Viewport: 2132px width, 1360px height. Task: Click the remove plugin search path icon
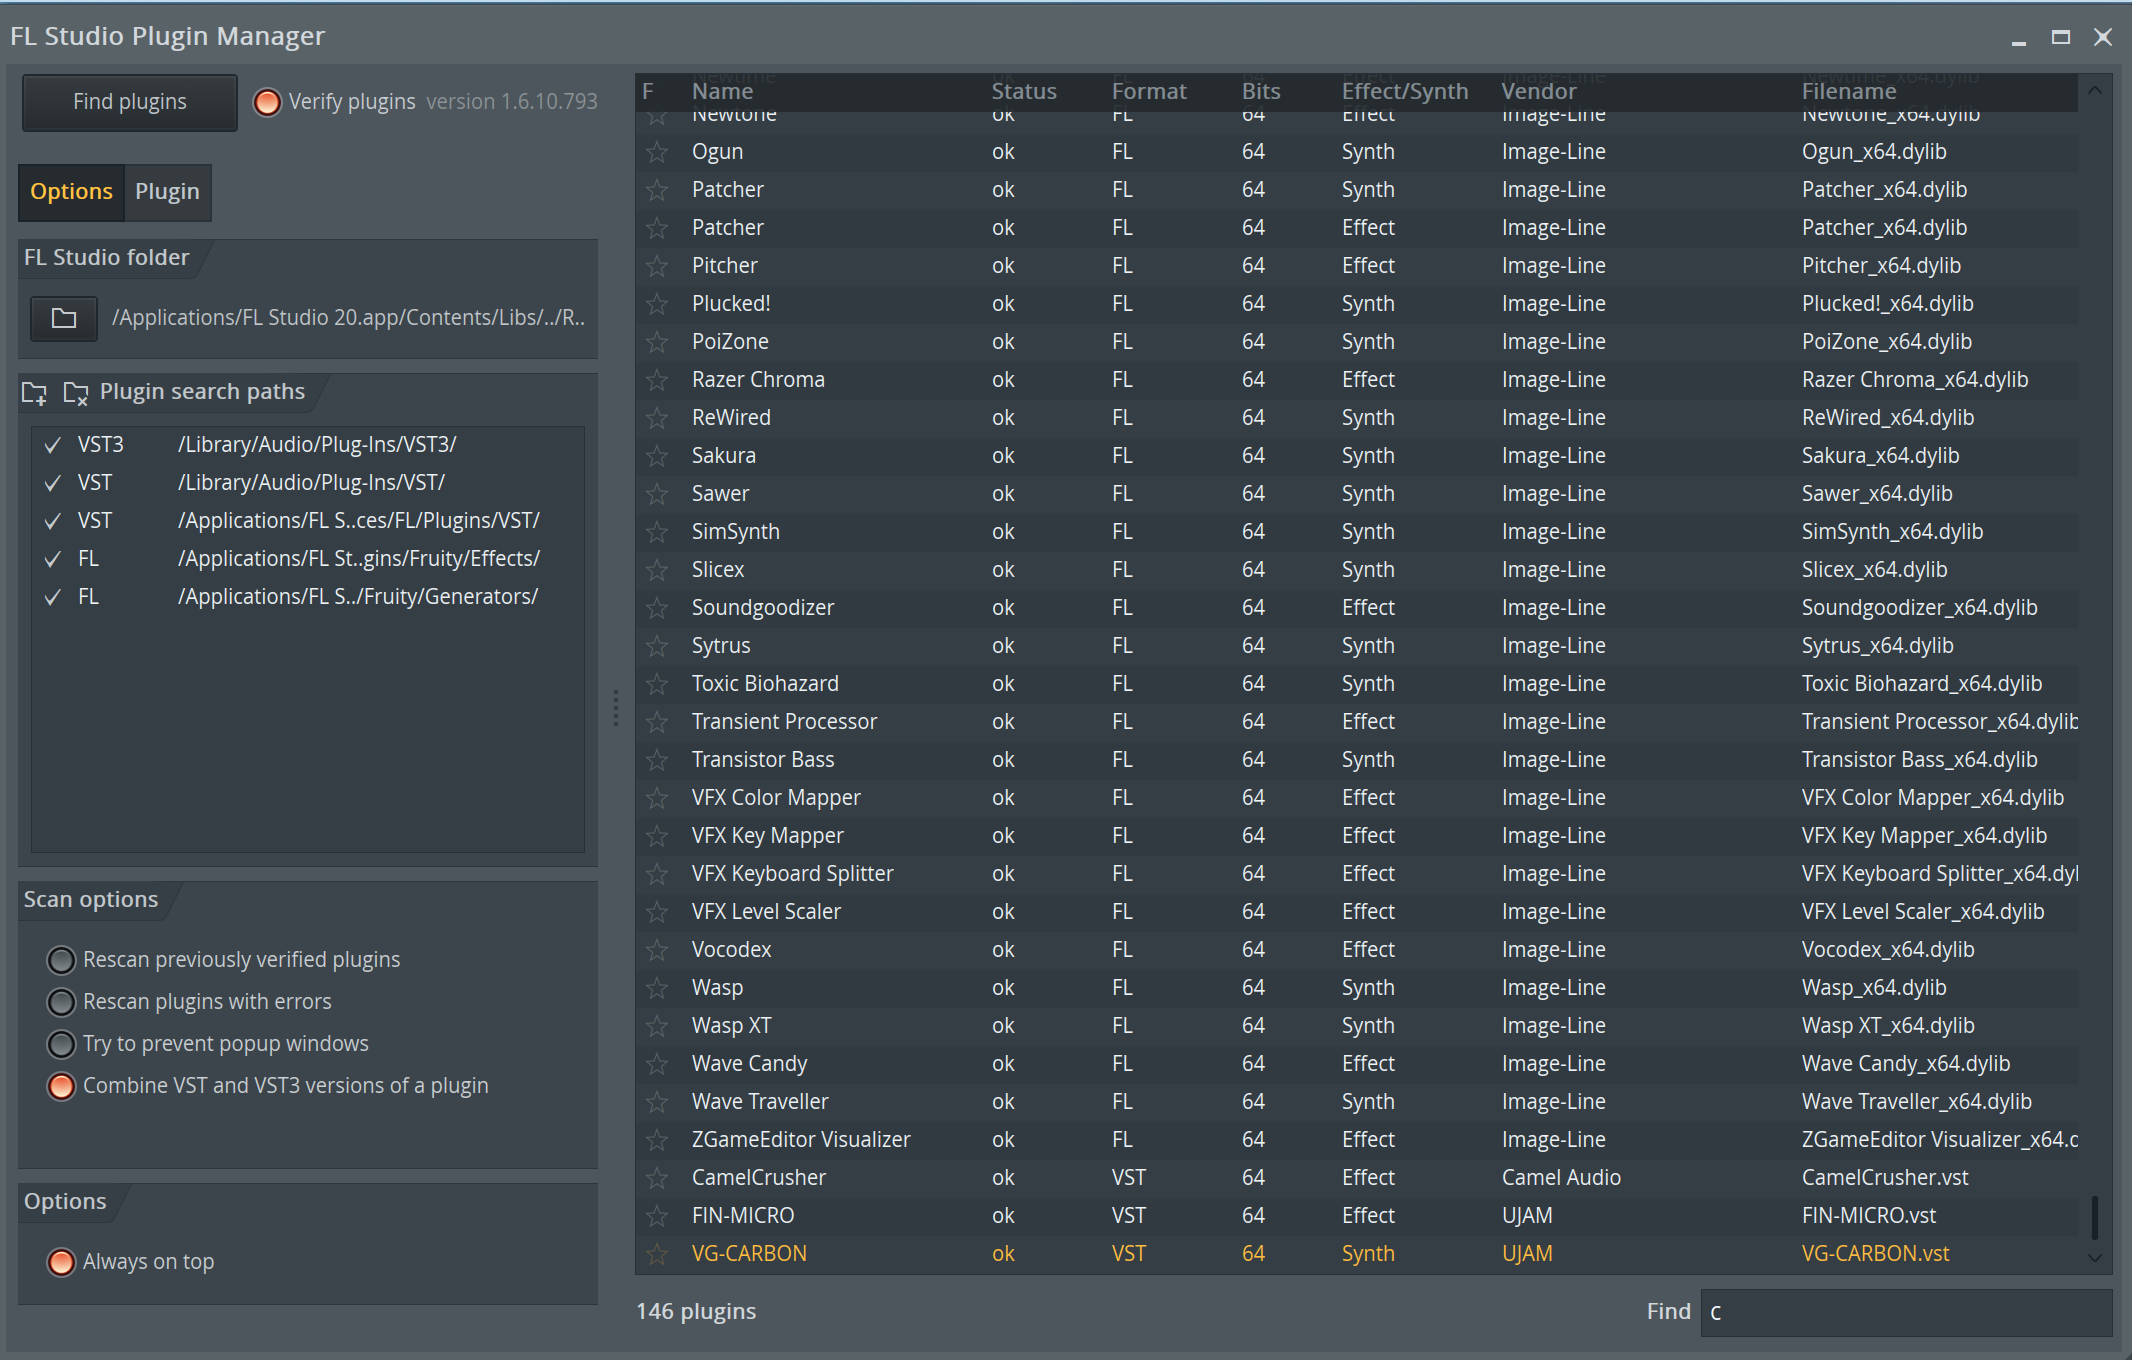(x=75, y=393)
